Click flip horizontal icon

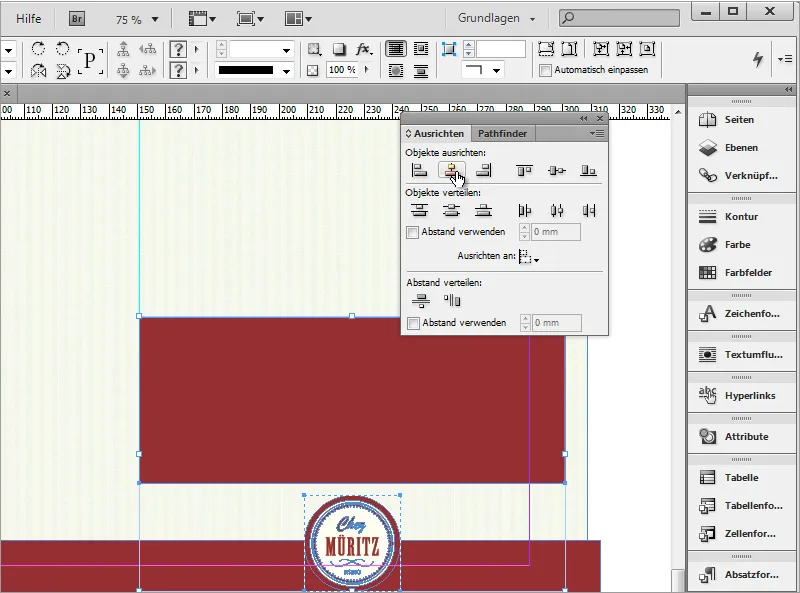[38, 70]
